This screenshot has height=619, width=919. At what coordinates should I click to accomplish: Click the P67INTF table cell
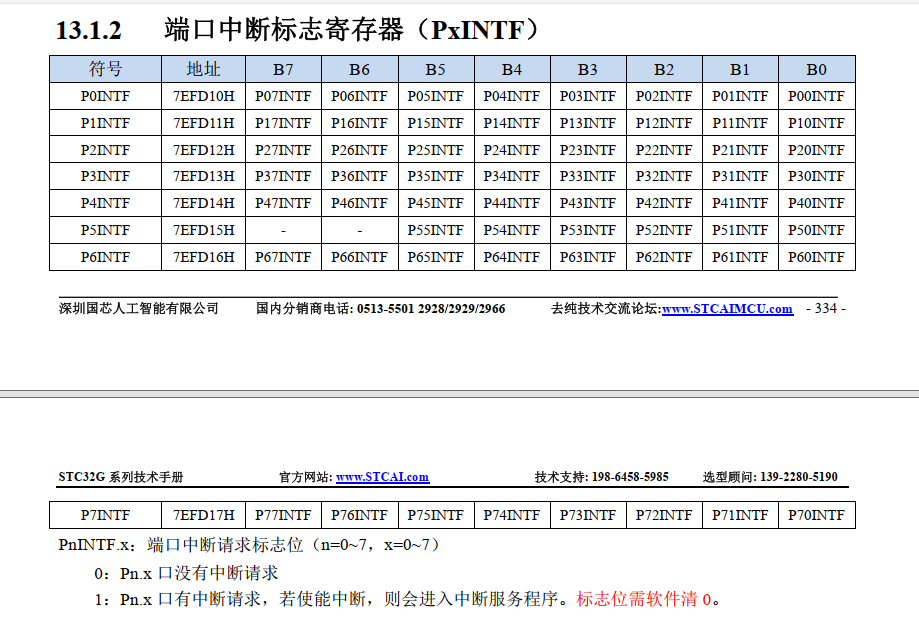[283, 257]
